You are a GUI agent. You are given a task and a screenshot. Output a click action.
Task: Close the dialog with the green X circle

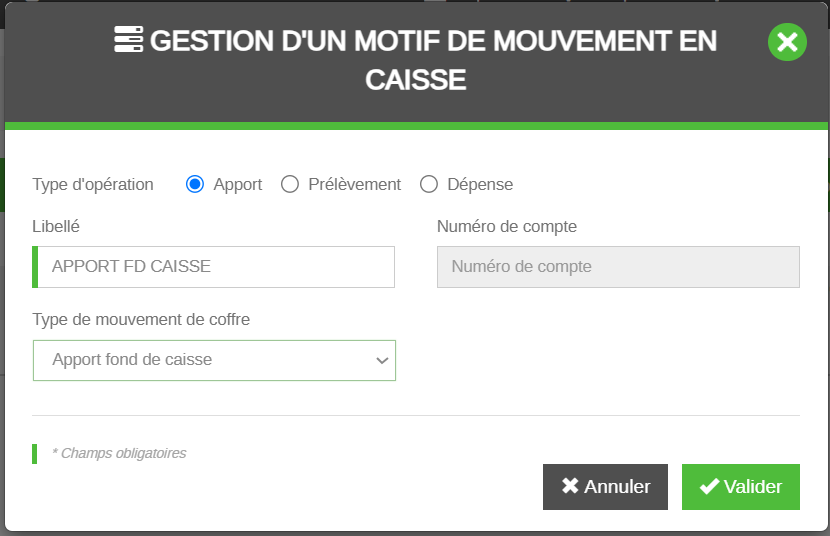pos(787,42)
